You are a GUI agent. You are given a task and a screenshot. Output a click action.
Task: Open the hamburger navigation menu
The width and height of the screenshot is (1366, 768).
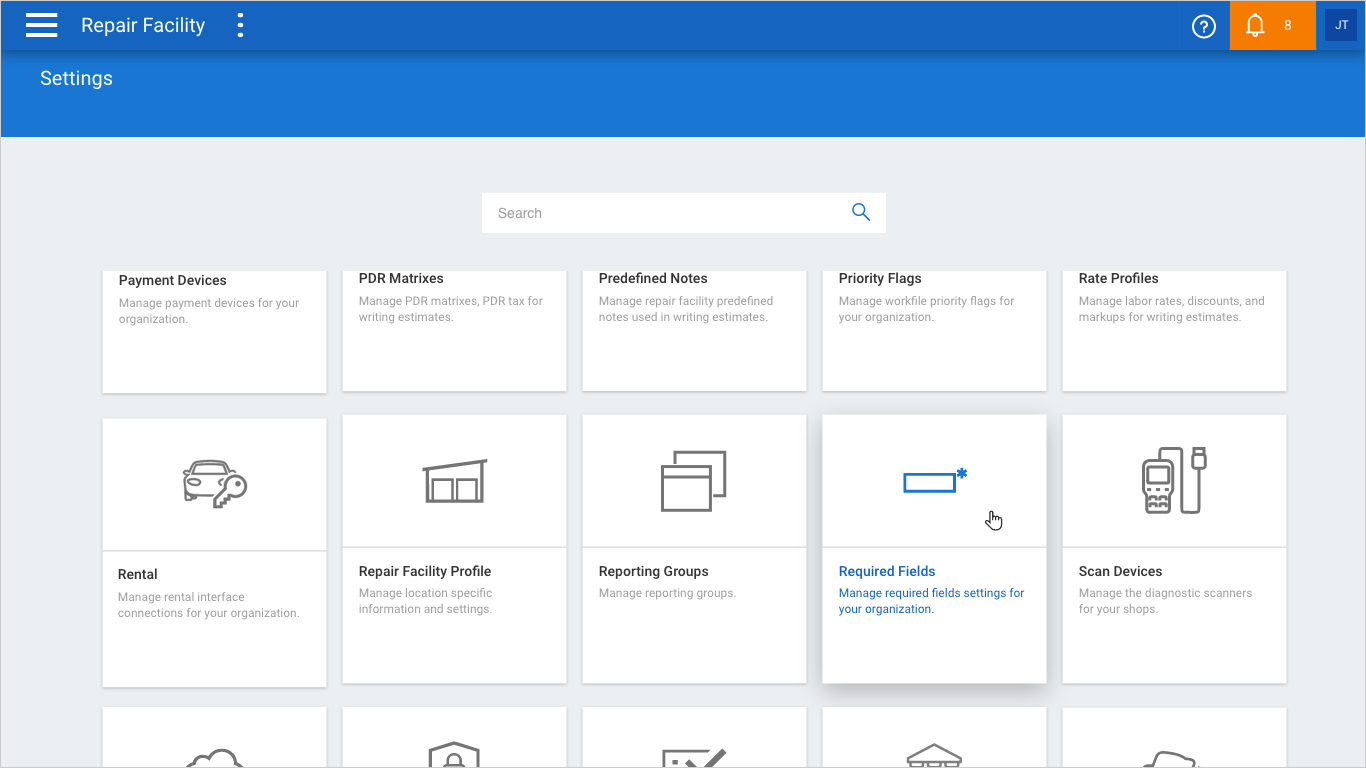[41, 25]
